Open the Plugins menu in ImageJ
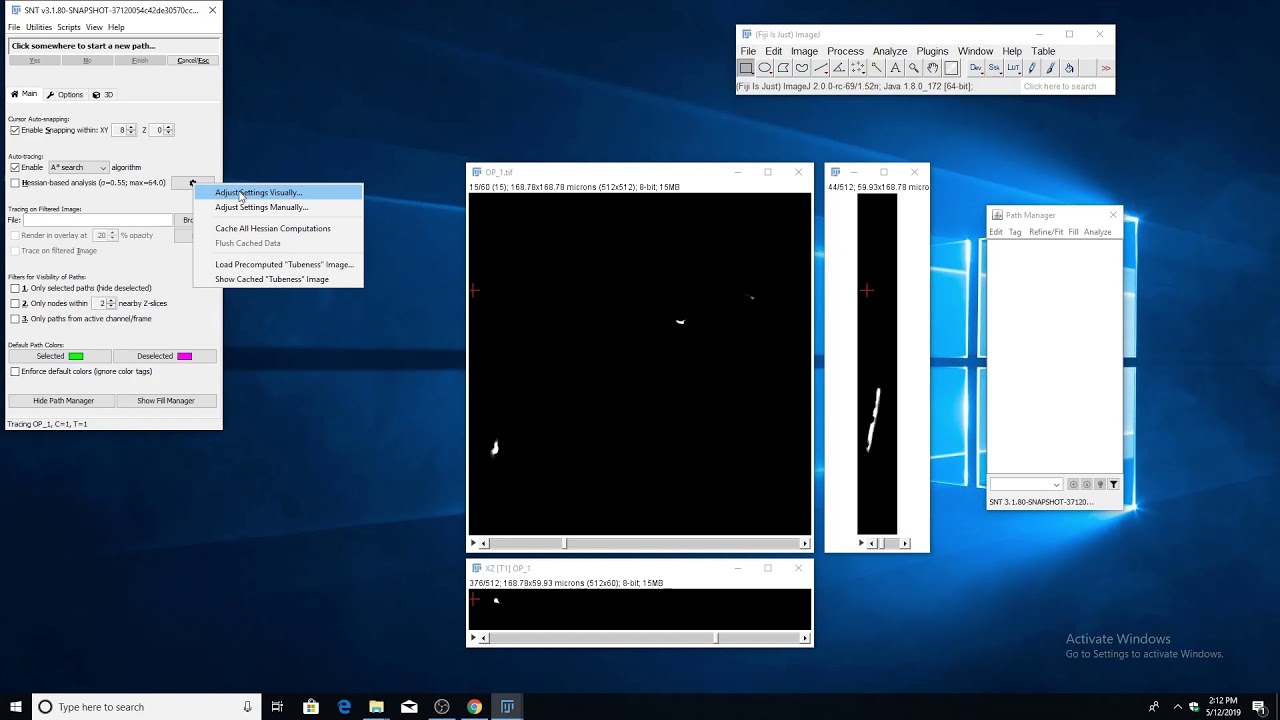The image size is (1280, 720). 932,51
